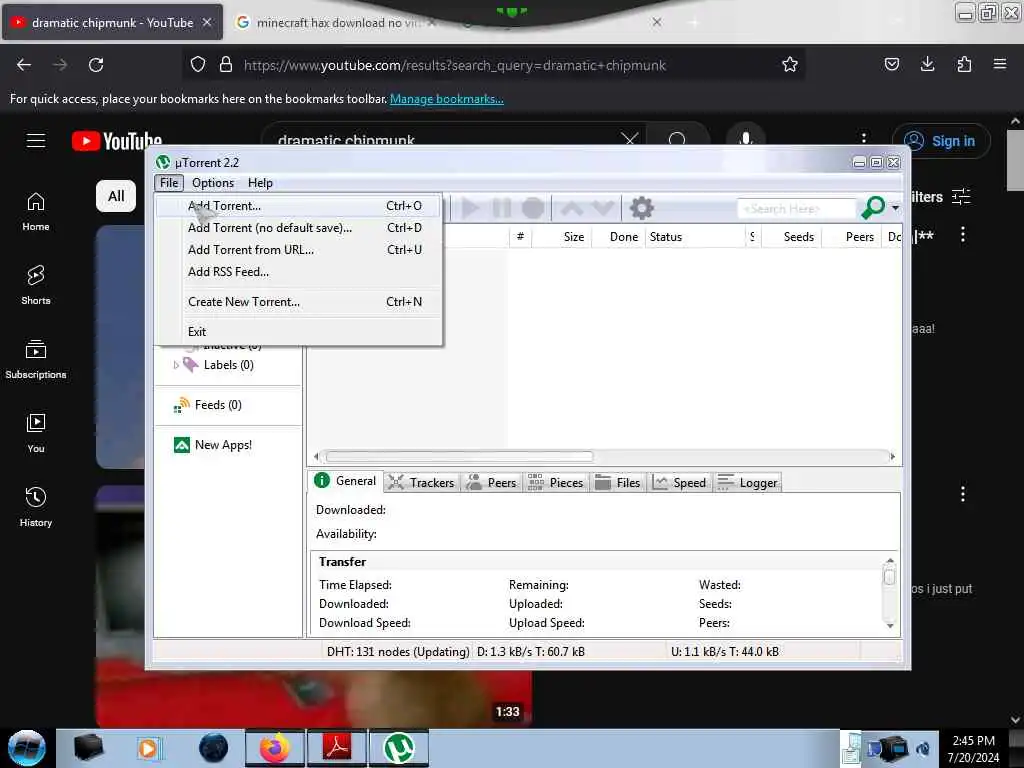This screenshot has width=1024, height=768.
Task: Sort by the Size column header
Action: pos(562,237)
